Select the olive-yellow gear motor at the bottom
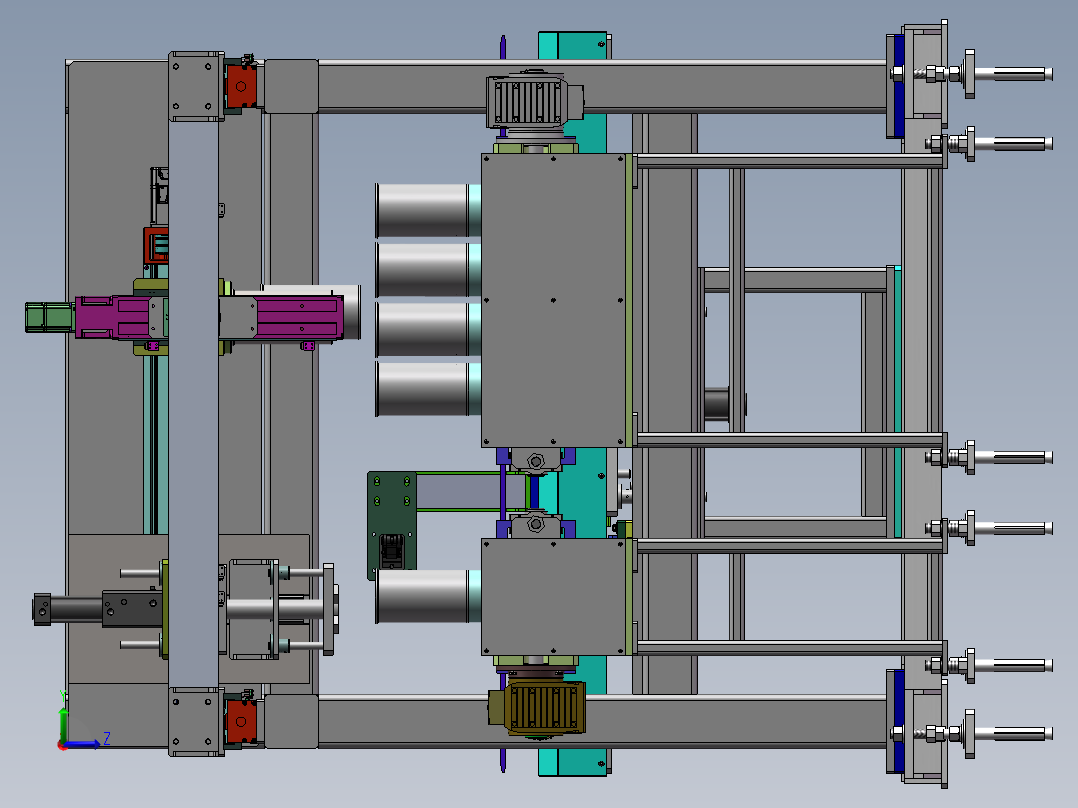The width and height of the screenshot is (1078, 808). pyautogui.click(x=537, y=707)
